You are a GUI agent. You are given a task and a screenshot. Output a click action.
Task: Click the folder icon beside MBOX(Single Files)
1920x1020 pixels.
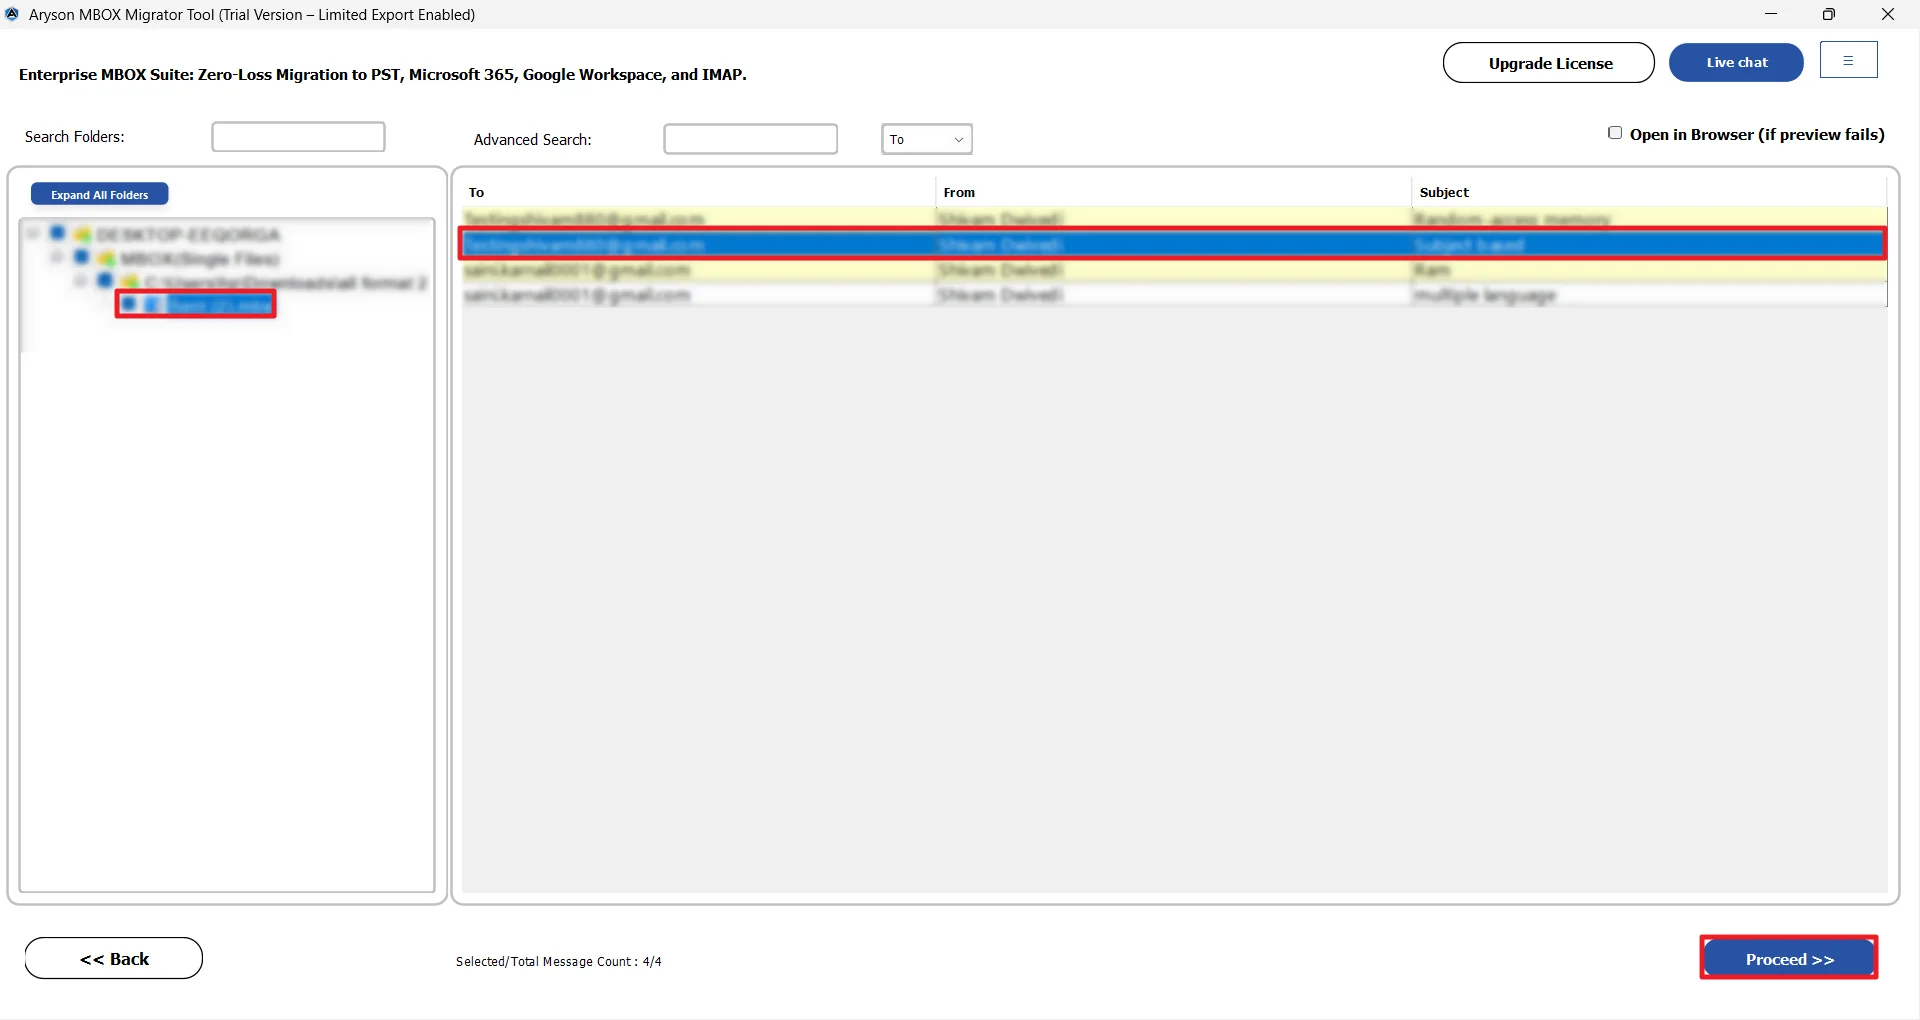(x=106, y=258)
